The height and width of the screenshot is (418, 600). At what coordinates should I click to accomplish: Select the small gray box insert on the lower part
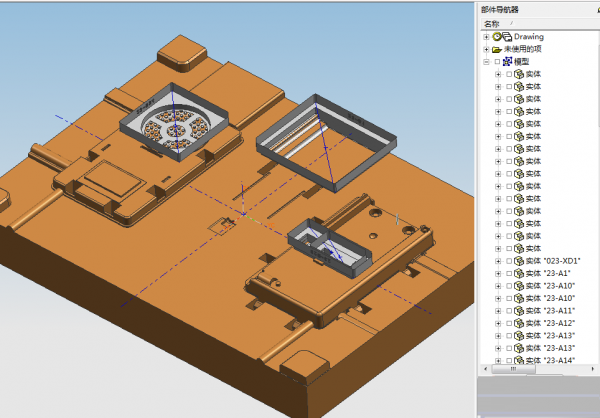coord(329,248)
